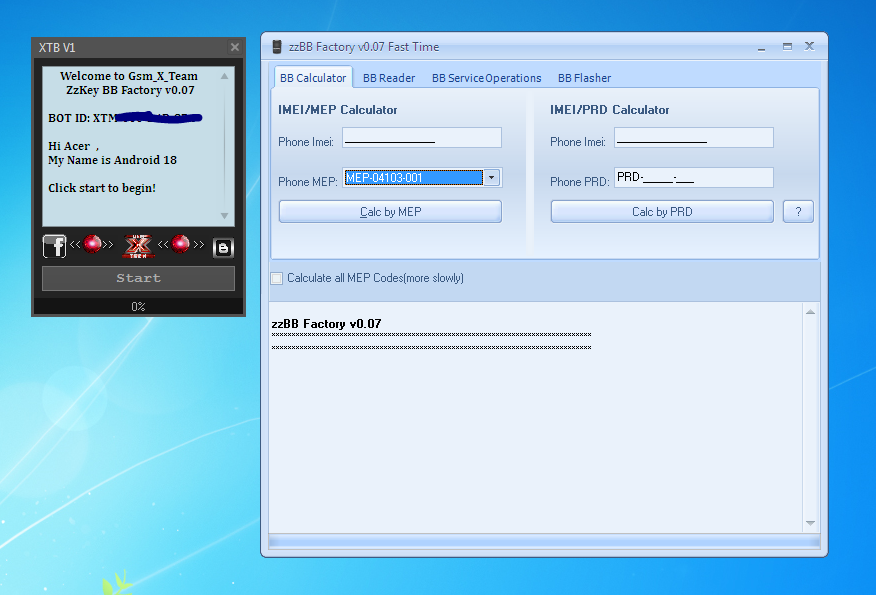Click the Calc by MEP button
This screenshot has height=595, width=876.
pyautogui.click(x=390, y=211)
